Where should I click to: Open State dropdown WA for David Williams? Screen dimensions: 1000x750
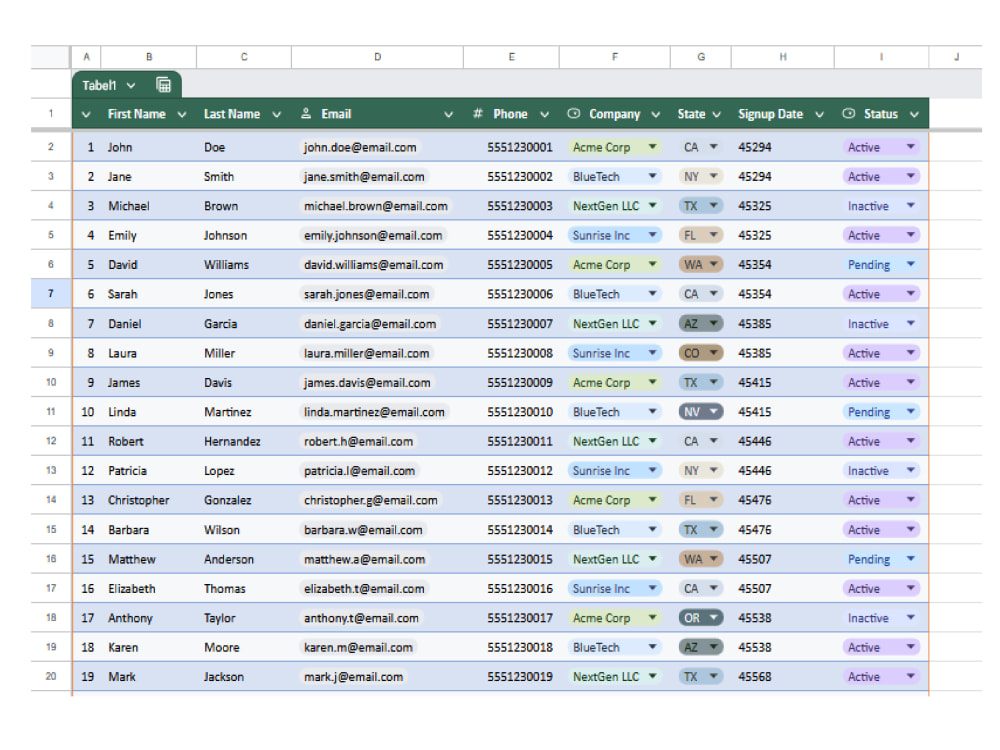[x=714, y=264]
